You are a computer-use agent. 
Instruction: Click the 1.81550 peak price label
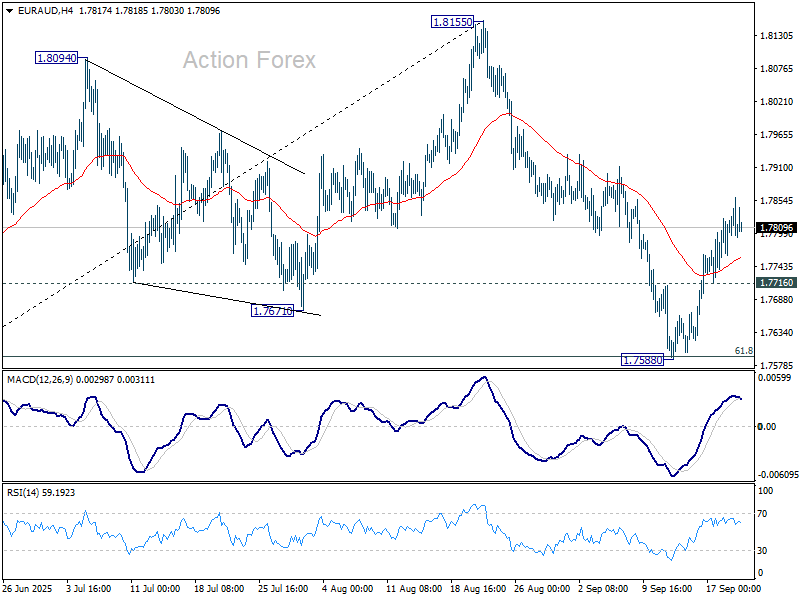pyautogui.click(x=452, y=21)
